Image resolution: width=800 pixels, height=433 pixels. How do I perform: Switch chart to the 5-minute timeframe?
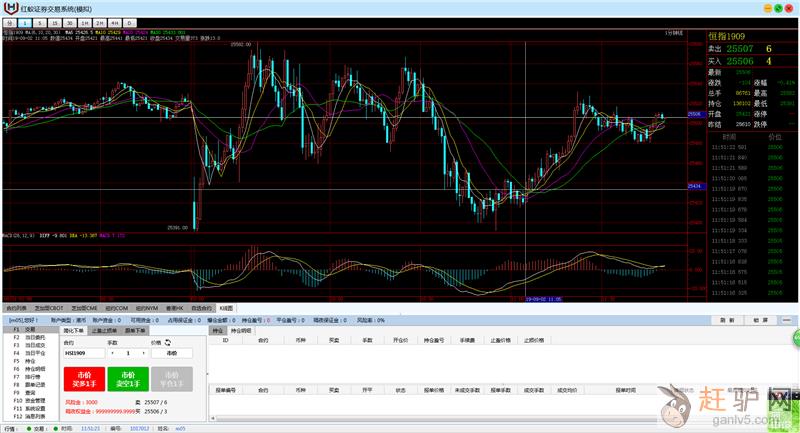point(39,22)
